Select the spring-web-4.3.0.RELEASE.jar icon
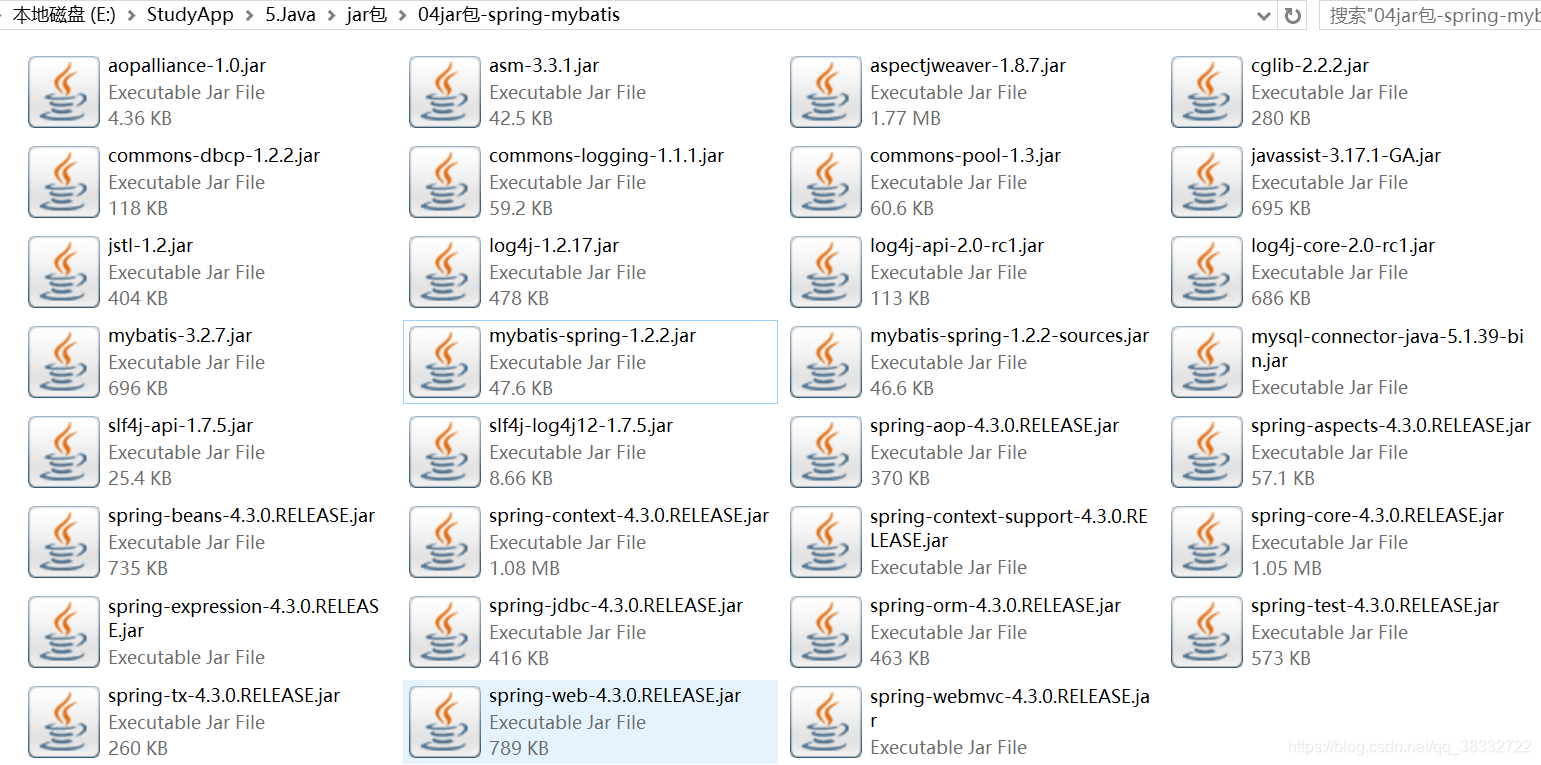The width and height of the screenshot is (1541, 765). 445,722
